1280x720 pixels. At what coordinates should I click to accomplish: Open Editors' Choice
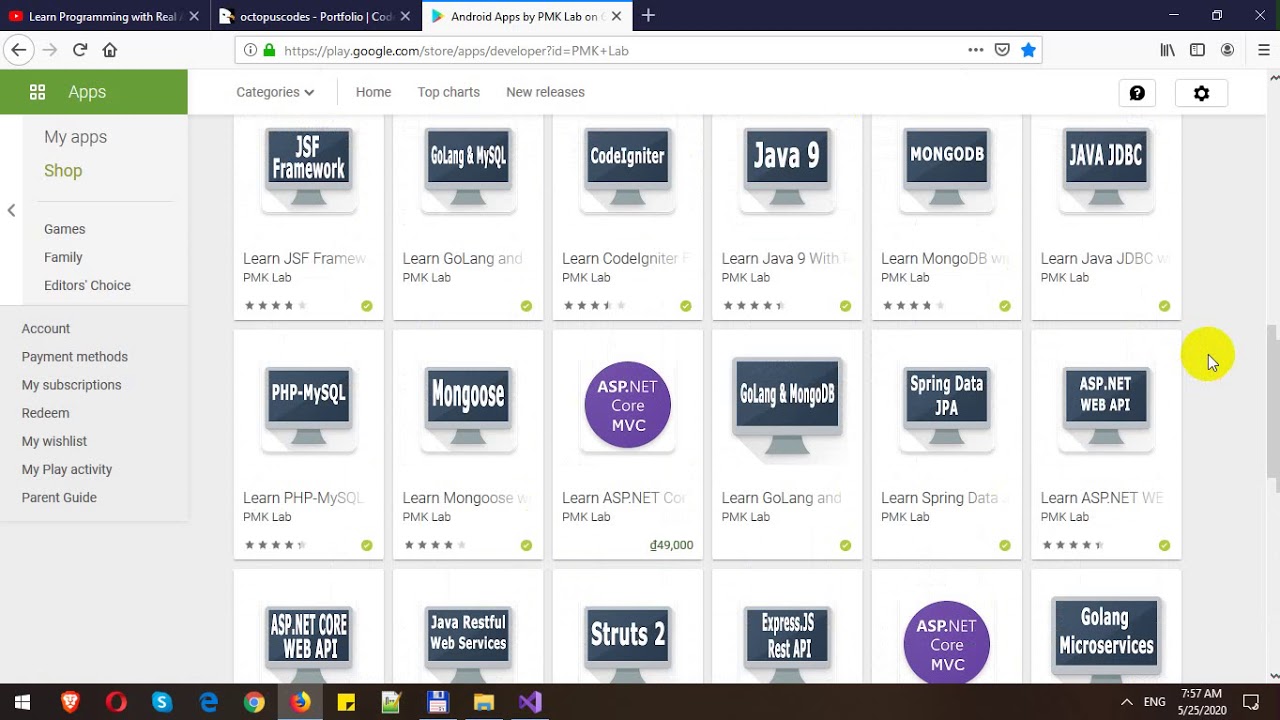[87, 285]
